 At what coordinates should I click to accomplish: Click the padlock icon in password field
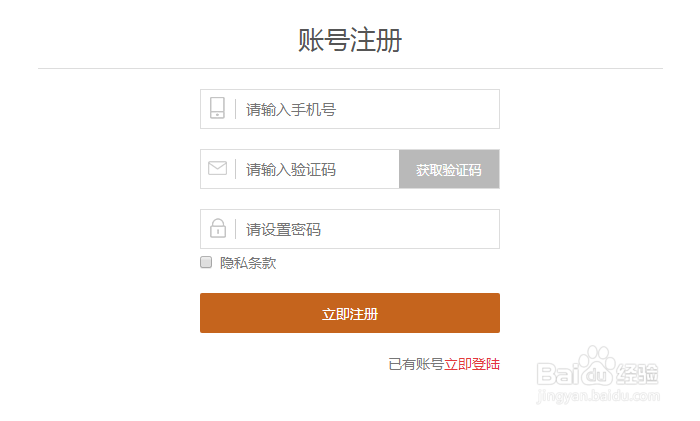[x=218, y=228]
